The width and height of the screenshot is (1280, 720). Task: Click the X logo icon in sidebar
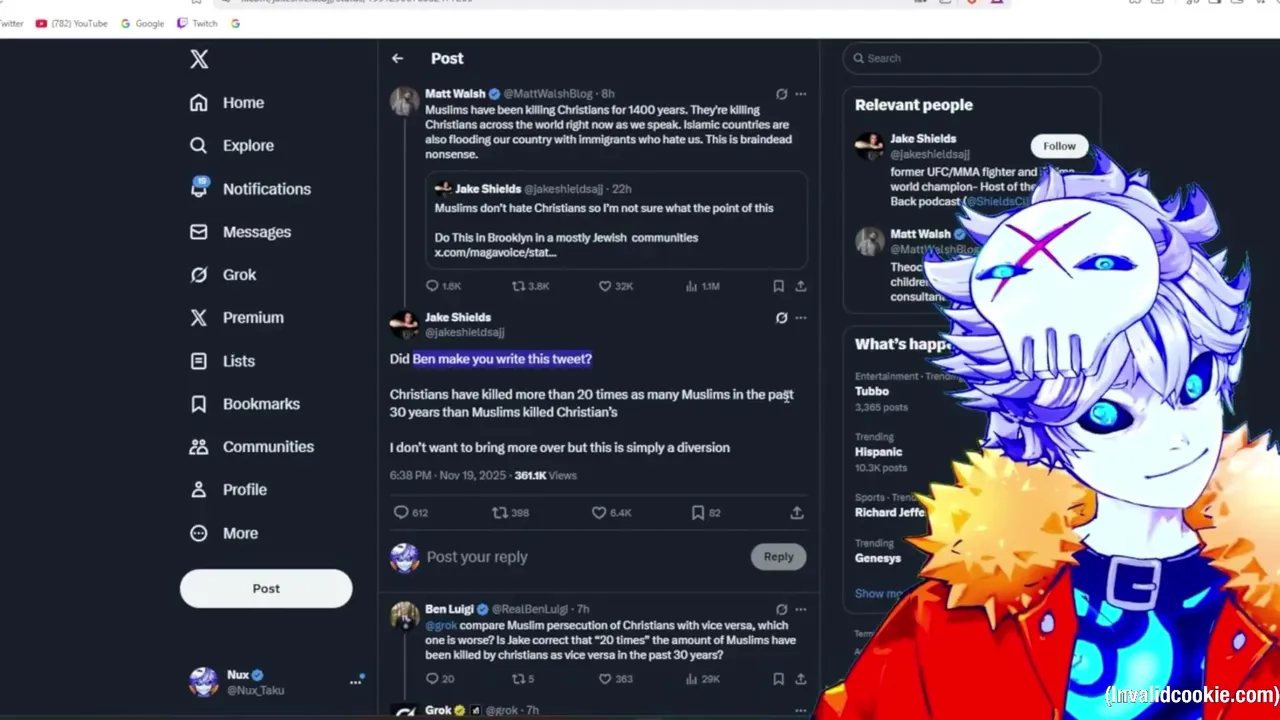tap(199, 59)
